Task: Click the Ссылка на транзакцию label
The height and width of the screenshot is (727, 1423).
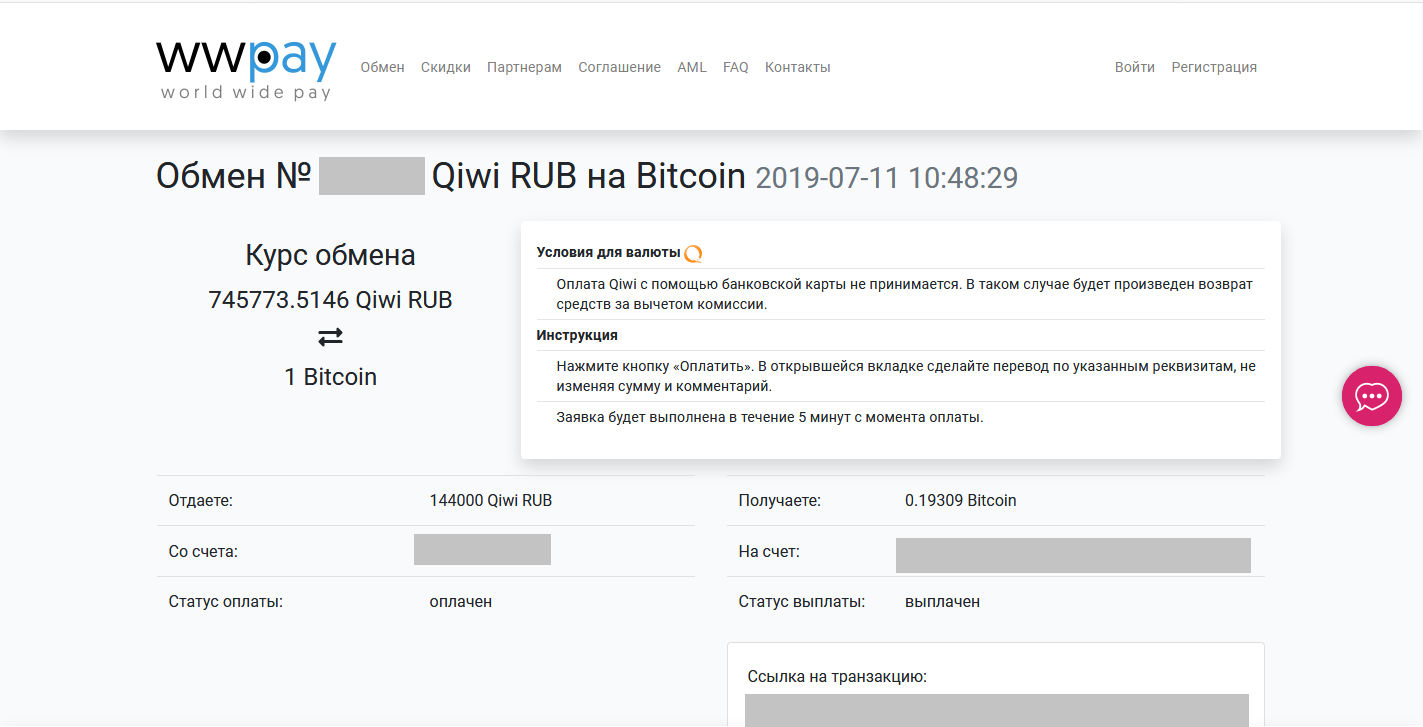Action: (837, 677)
